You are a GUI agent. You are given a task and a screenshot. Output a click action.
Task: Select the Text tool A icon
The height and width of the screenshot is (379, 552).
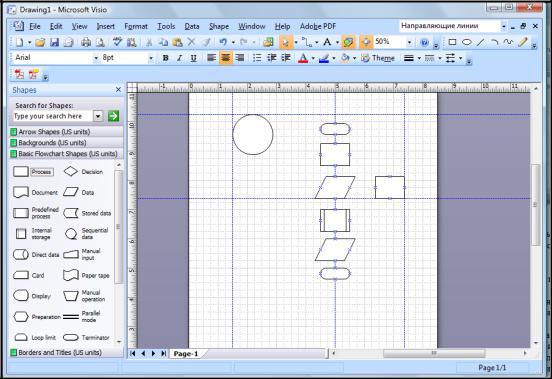pyautogui.click(x=327, y=42)
